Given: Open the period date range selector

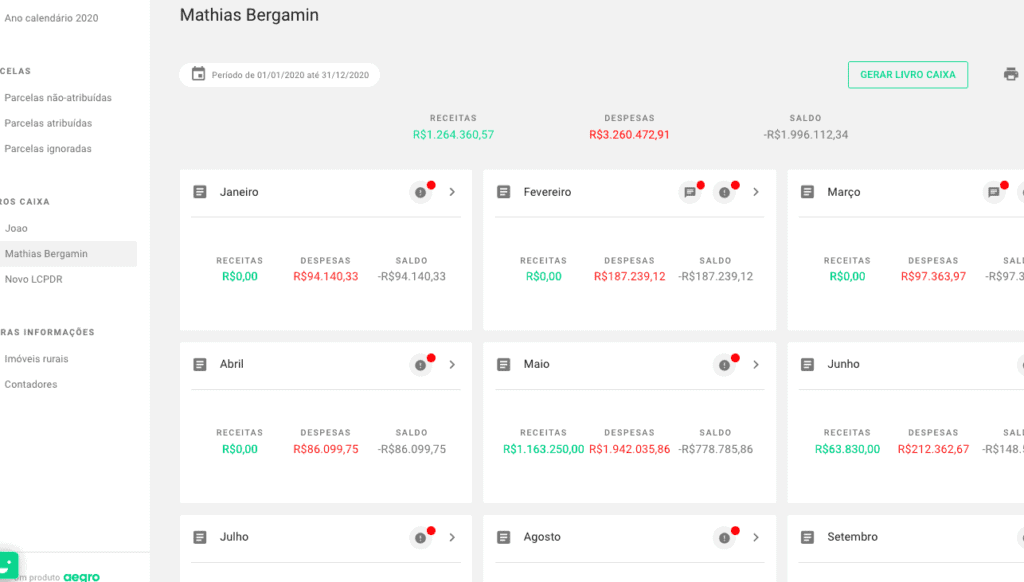Looking at the screenshot, I should pos(280,75).
